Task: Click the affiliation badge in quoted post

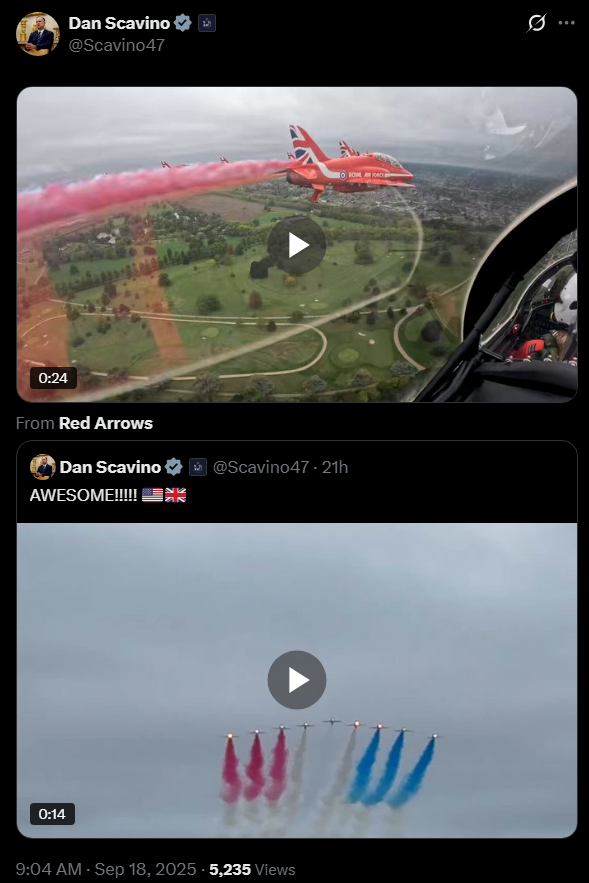Action: click(x=198, y=467)
